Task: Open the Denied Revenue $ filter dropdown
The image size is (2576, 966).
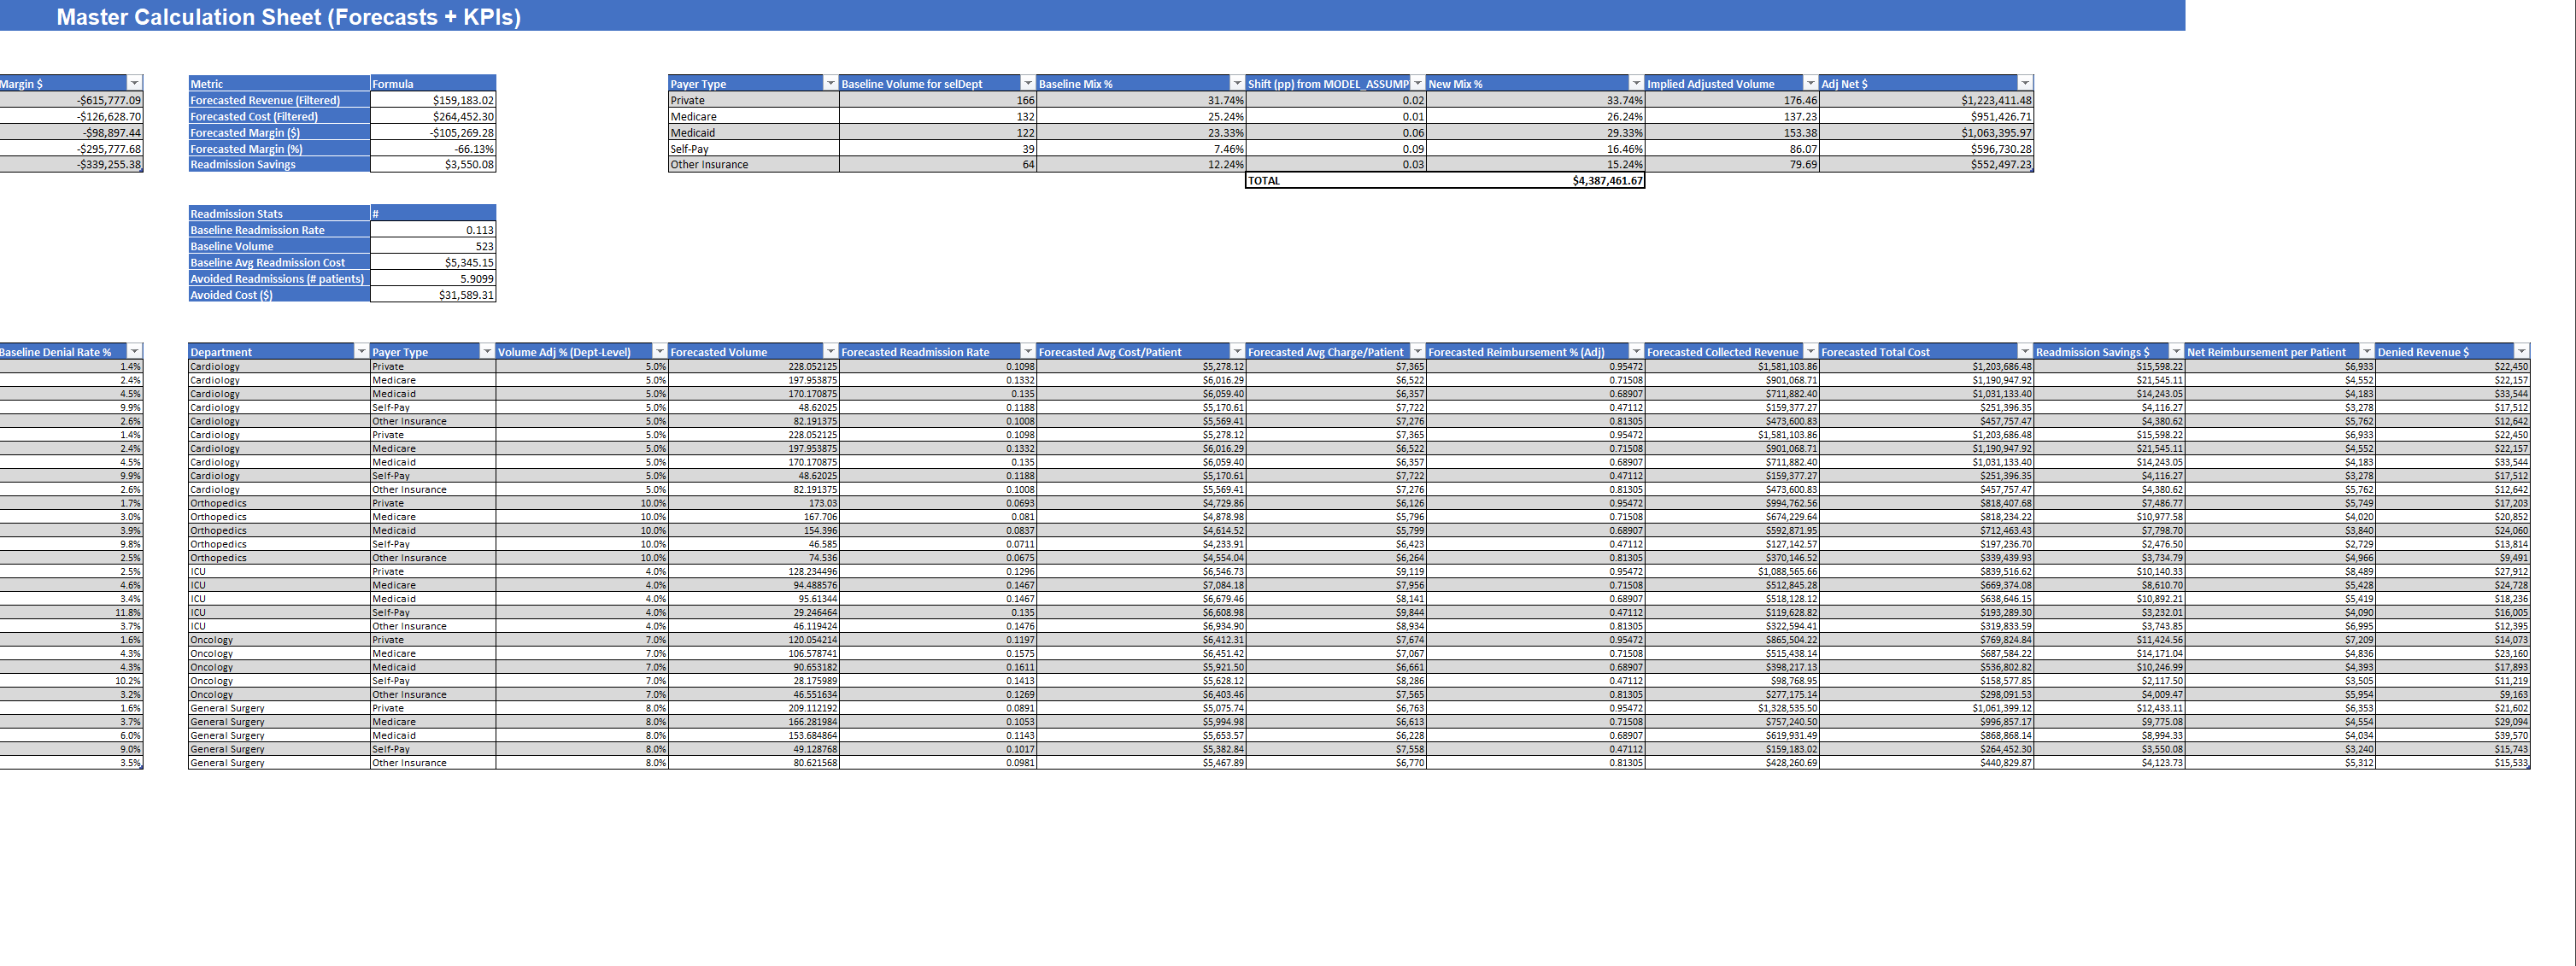Action: (x=2521, y=351)
